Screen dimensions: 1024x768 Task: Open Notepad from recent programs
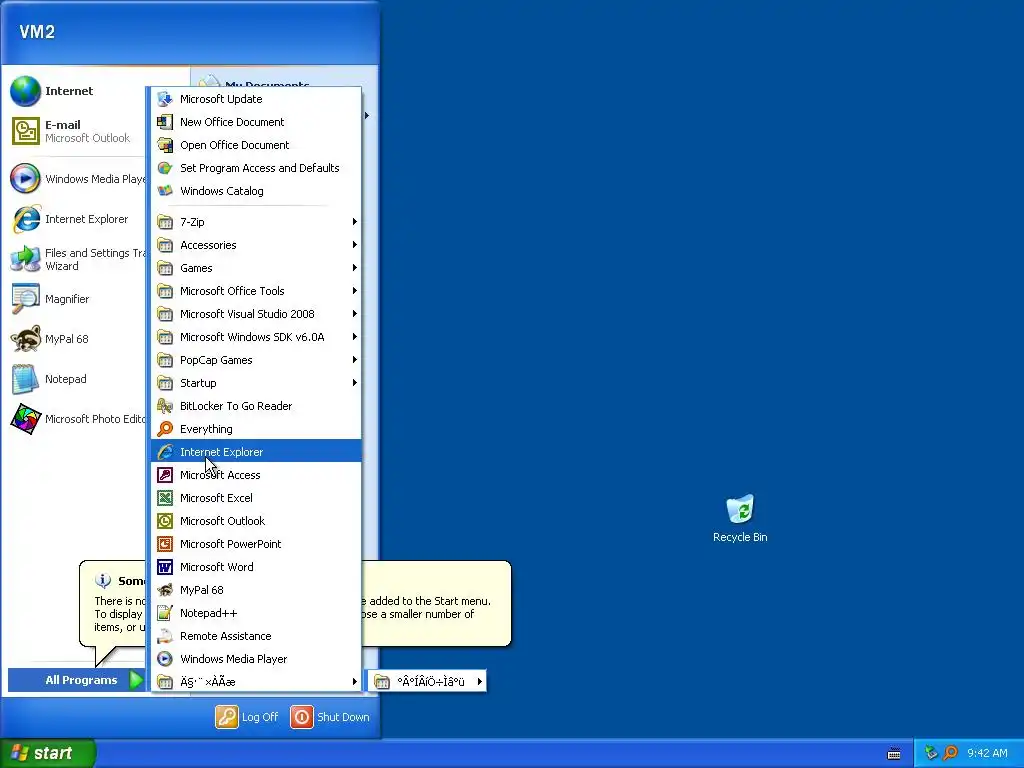(x=75, y=379)
